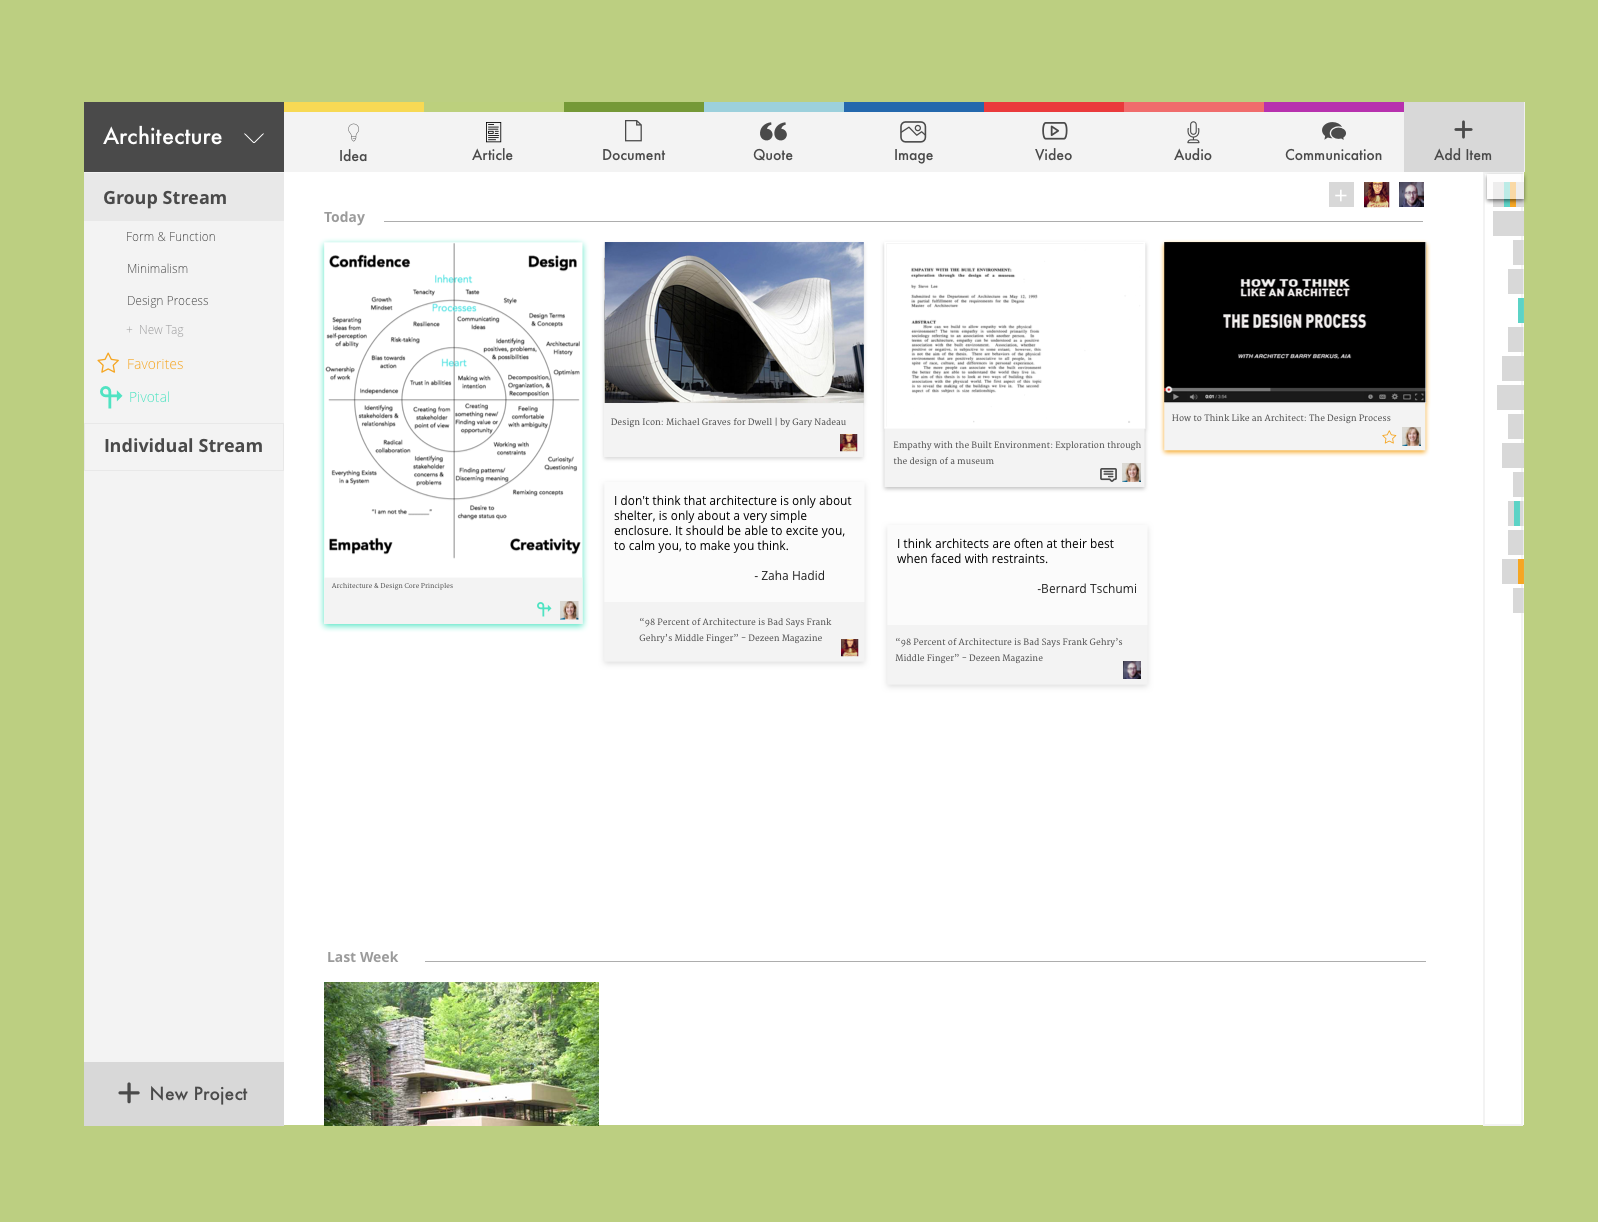Open the Architecture project dropdown
Screen dimensions: 1598x1222
pyautogui.click(x=184, y=137)
